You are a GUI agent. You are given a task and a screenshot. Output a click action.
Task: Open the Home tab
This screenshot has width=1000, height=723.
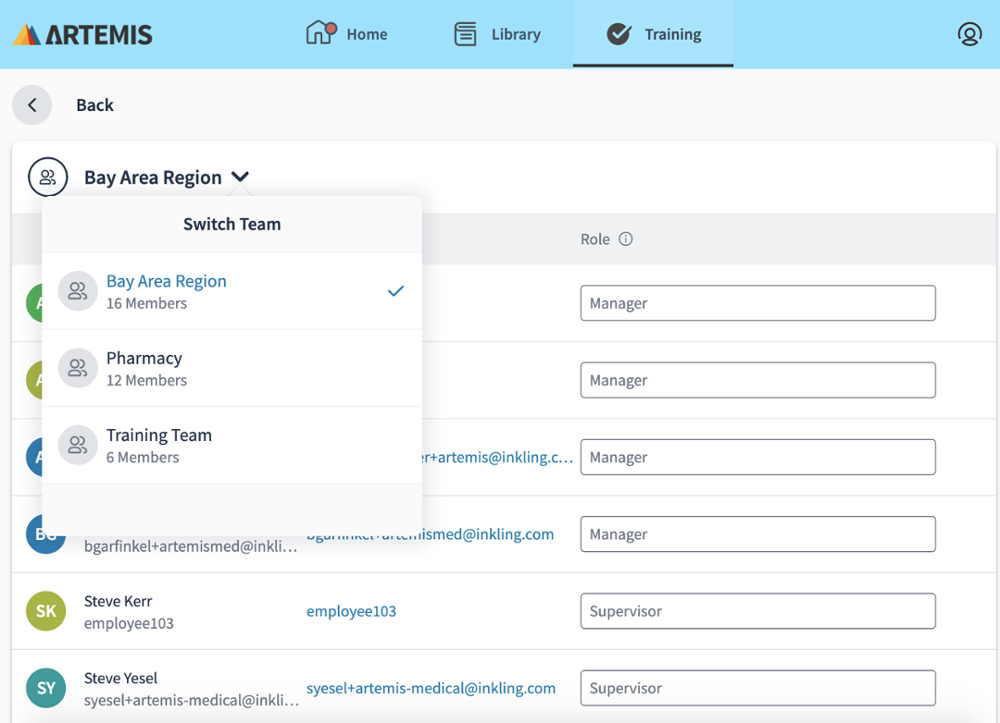347,34
